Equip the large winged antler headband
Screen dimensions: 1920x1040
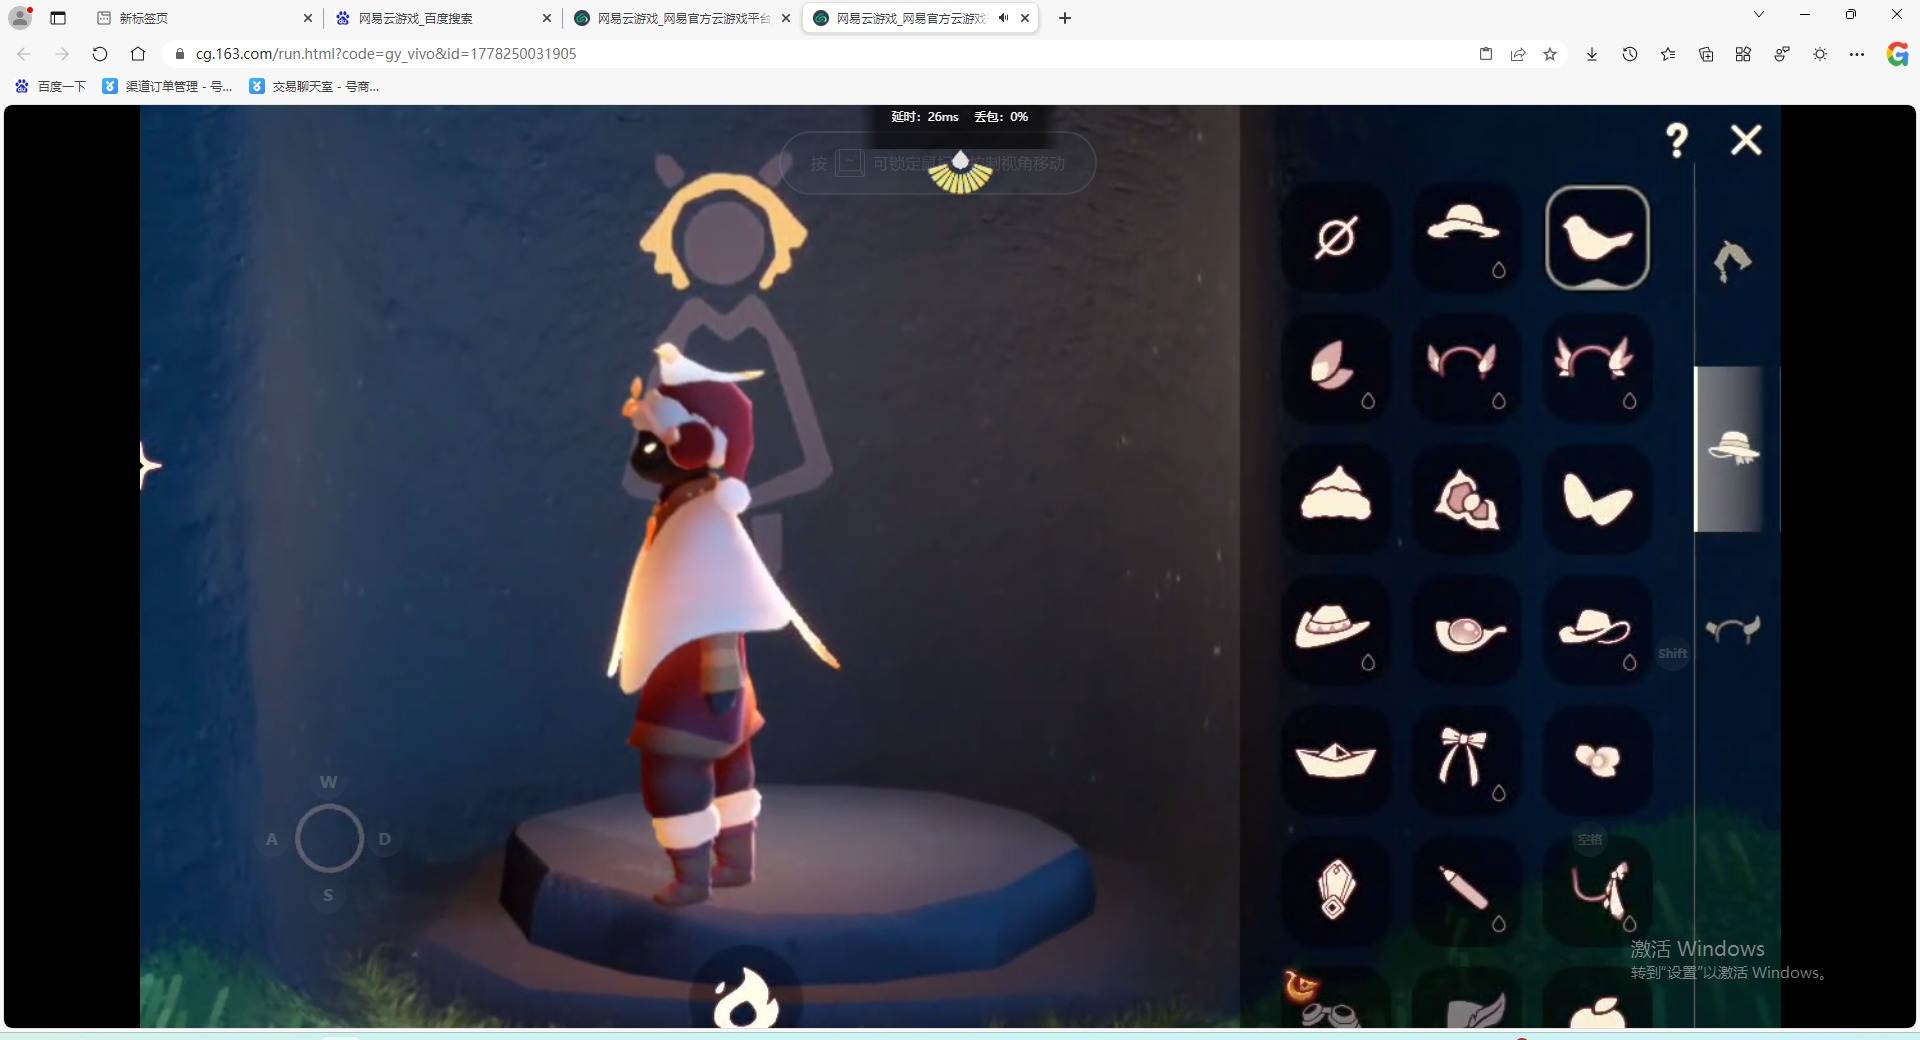coord(1597,368)
